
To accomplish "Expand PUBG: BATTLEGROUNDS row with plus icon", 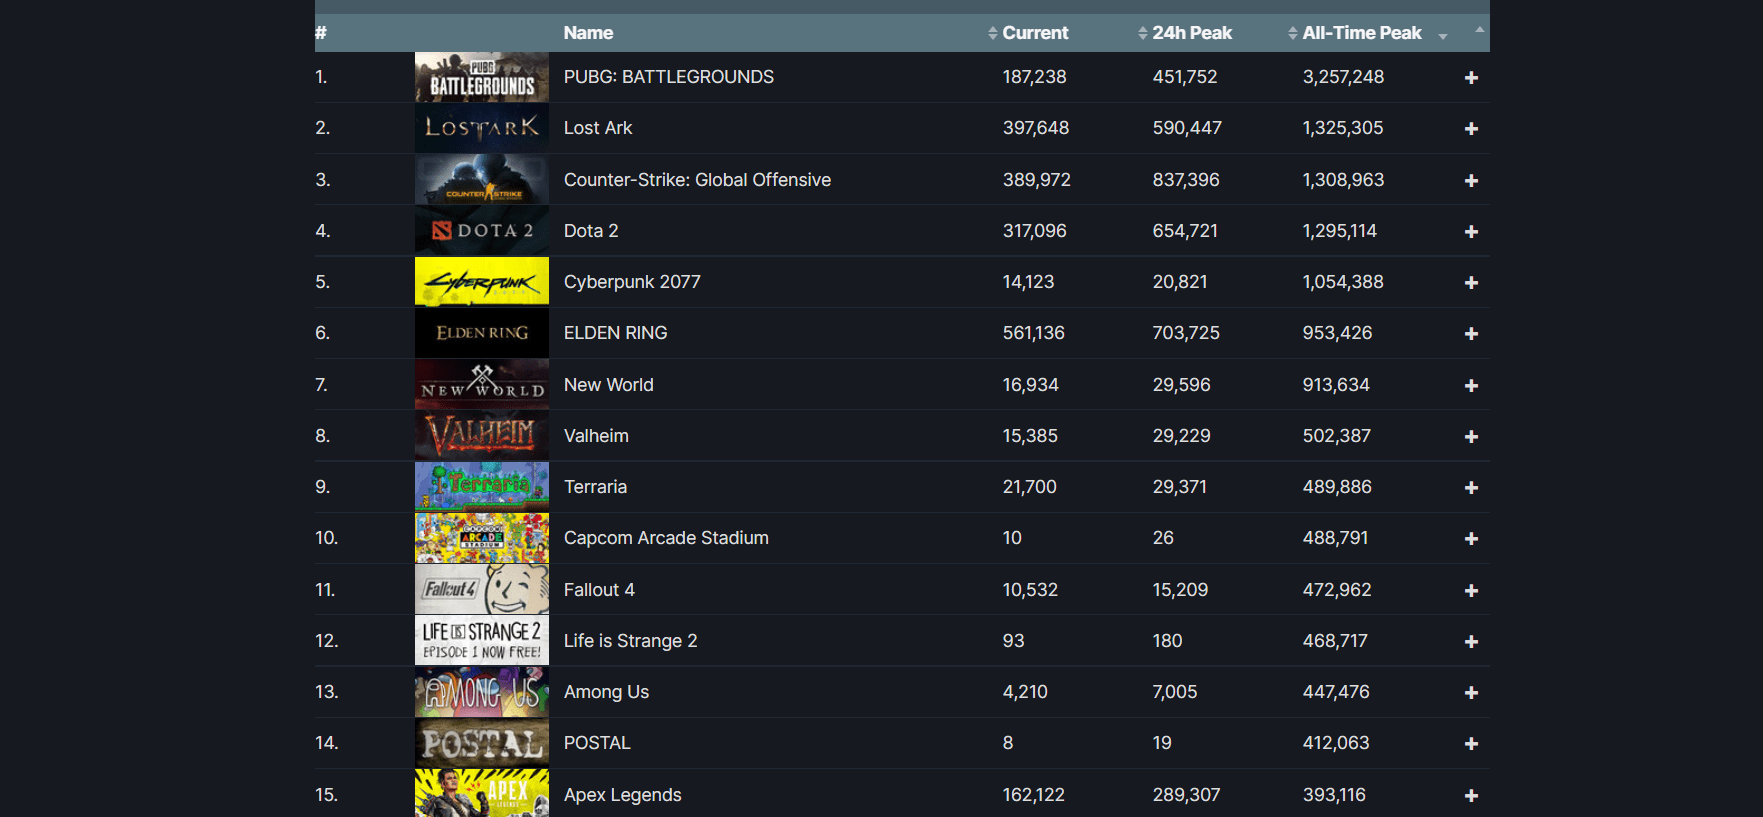I will tap(1471, 78).
